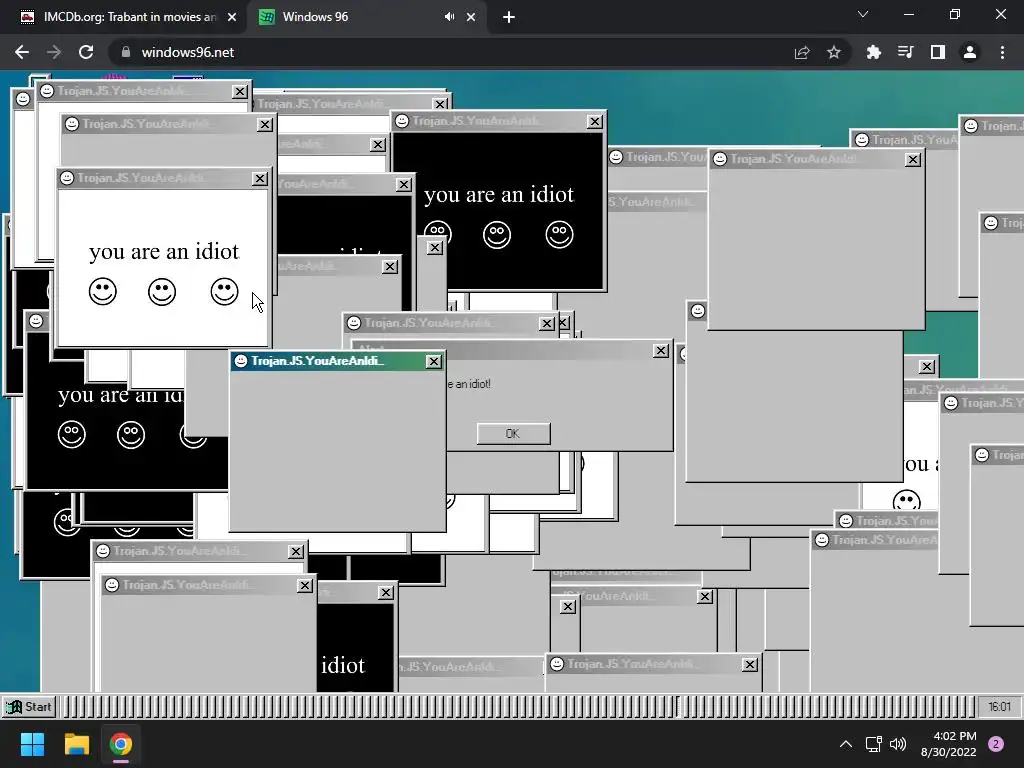Image resolution: width=1024 pixels, height=768 pixels.
Task: Switch to the IMCDb.org Trabant tab
Action: (x=129, y=17)
